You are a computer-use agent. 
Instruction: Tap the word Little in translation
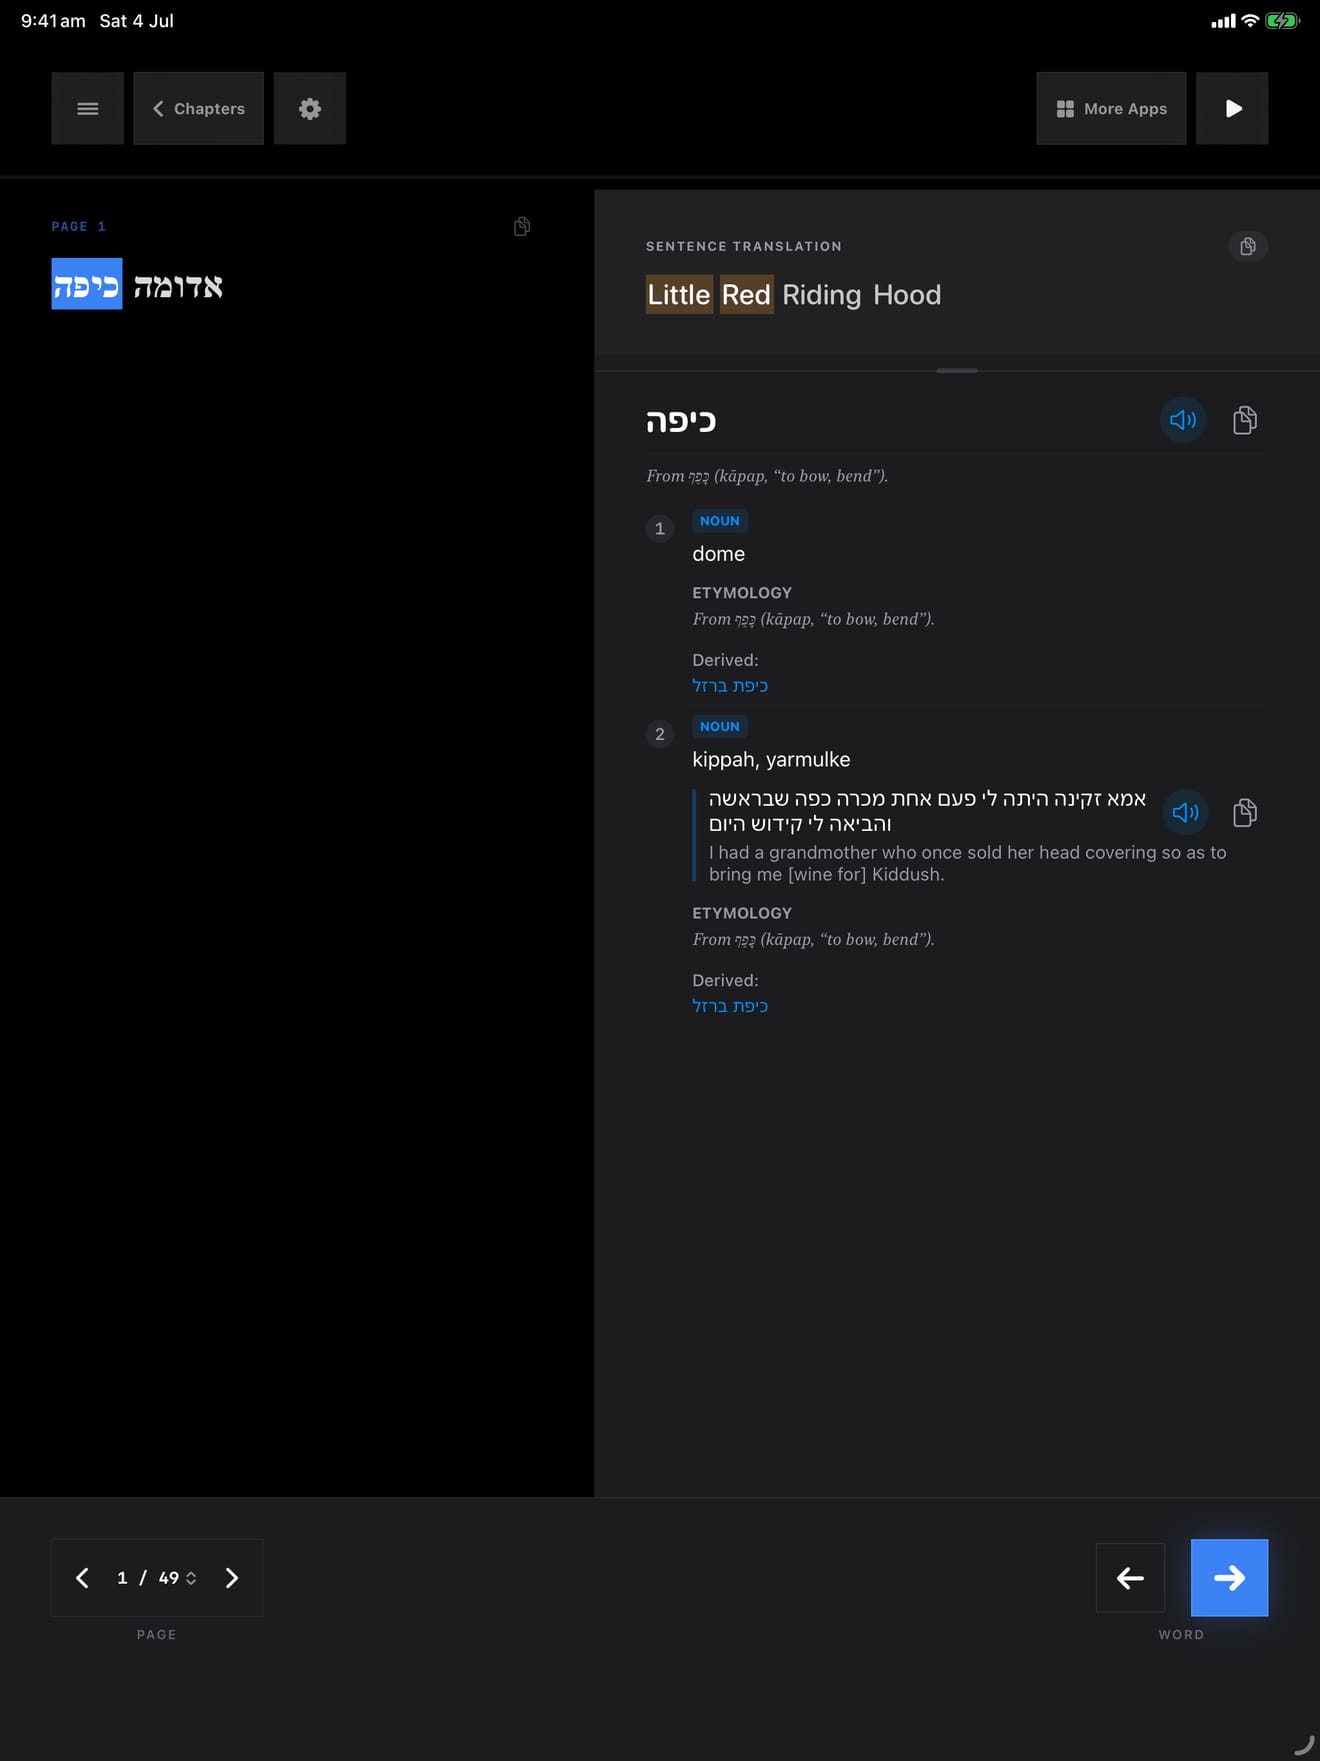pyautogui.click(x=679, y=295)
